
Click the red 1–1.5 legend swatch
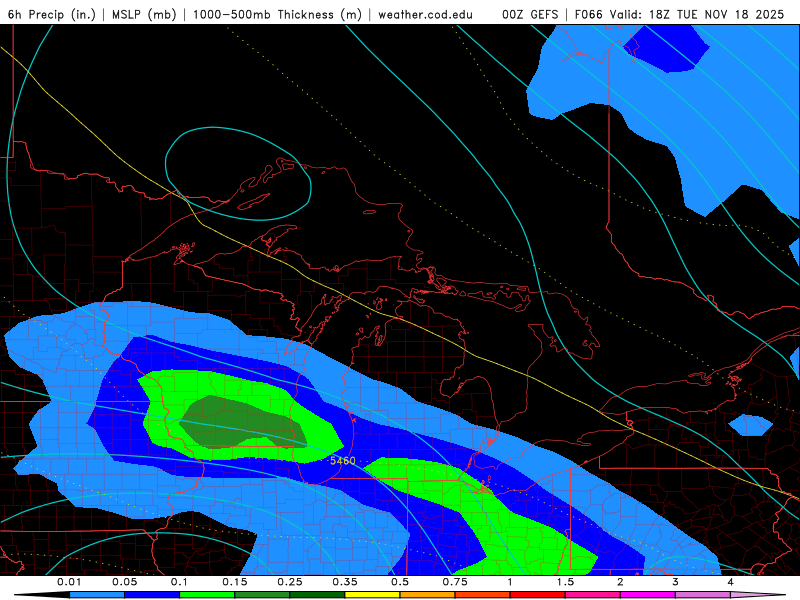tap(538, 595)
